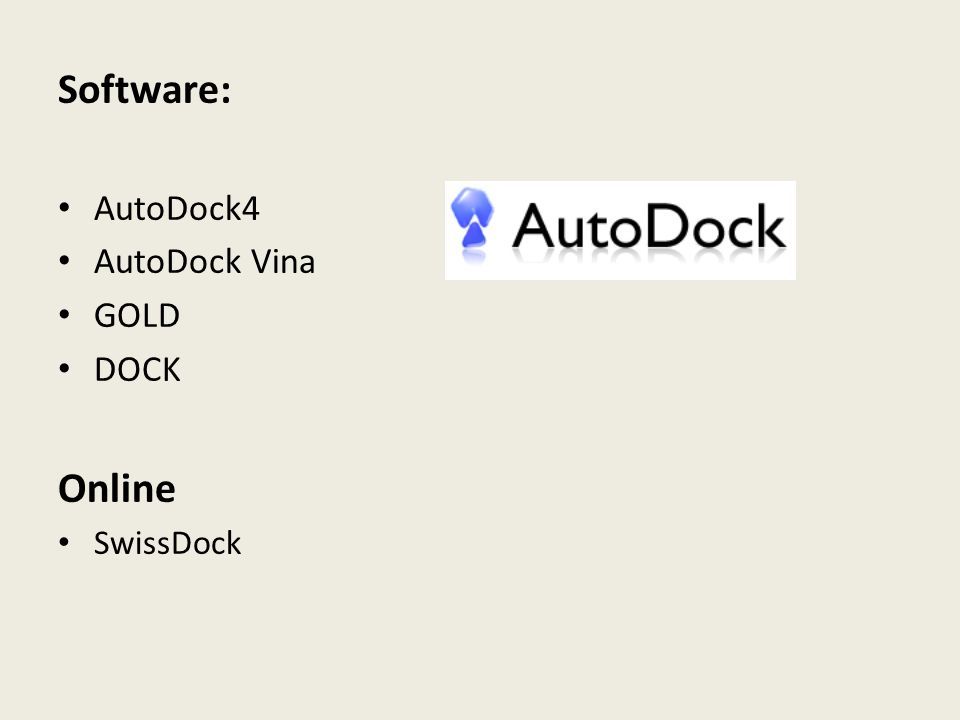
Task: Click the bullet point before GOLD
Action: [x=65, y=315]
